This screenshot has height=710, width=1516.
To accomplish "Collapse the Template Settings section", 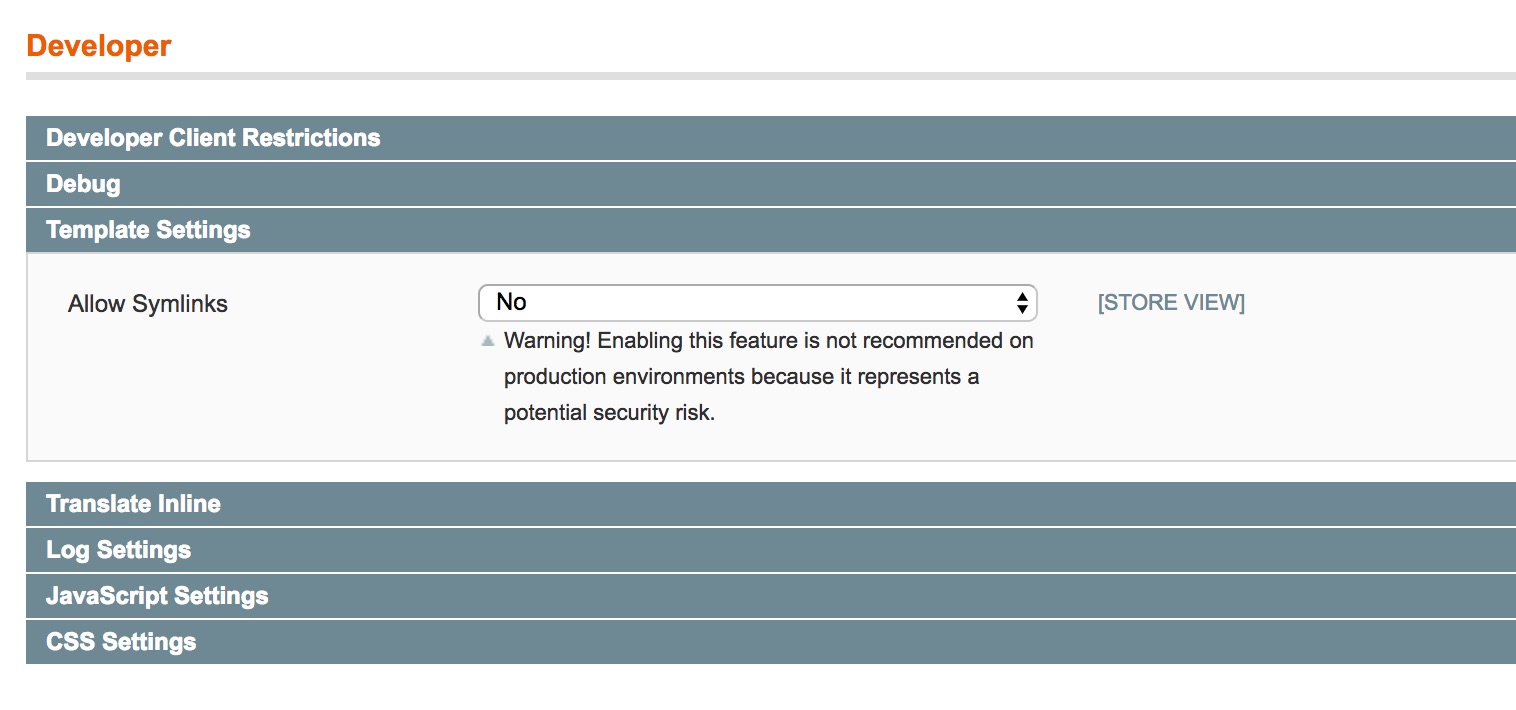I will tap(771, 230).
